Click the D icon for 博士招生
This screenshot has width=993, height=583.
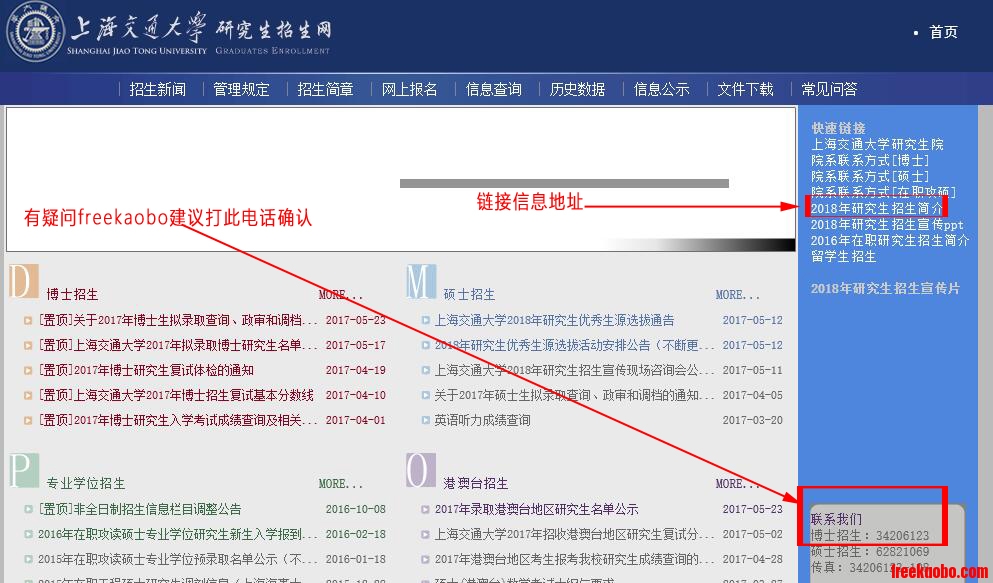(23, 281)
